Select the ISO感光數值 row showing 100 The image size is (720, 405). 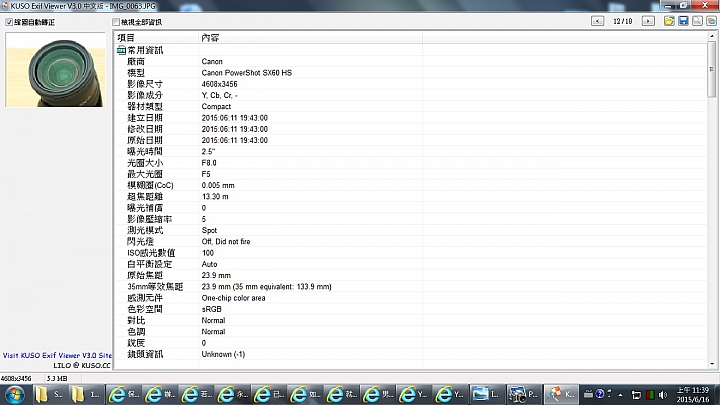[x=411, y=253]
